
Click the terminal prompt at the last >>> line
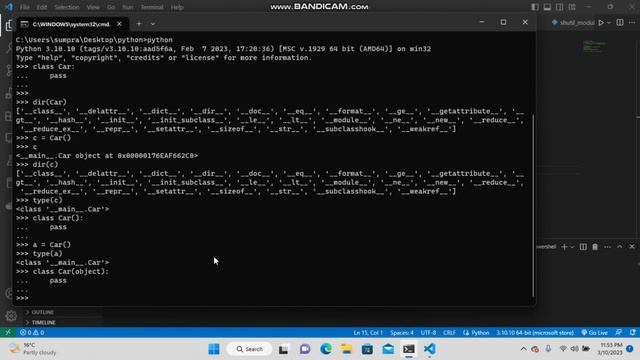tap(22, 298)
